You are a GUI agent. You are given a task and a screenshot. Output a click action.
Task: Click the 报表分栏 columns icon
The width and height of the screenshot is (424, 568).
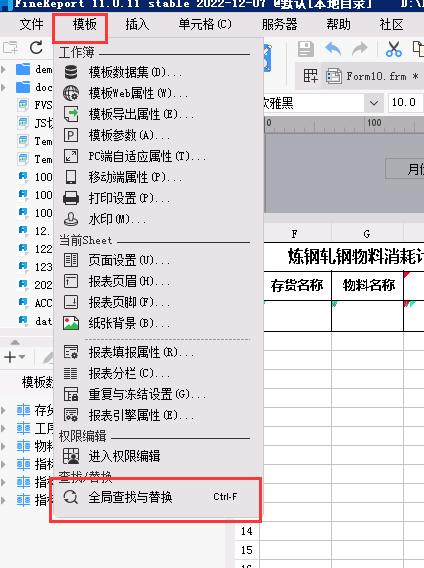click(71, 373)
